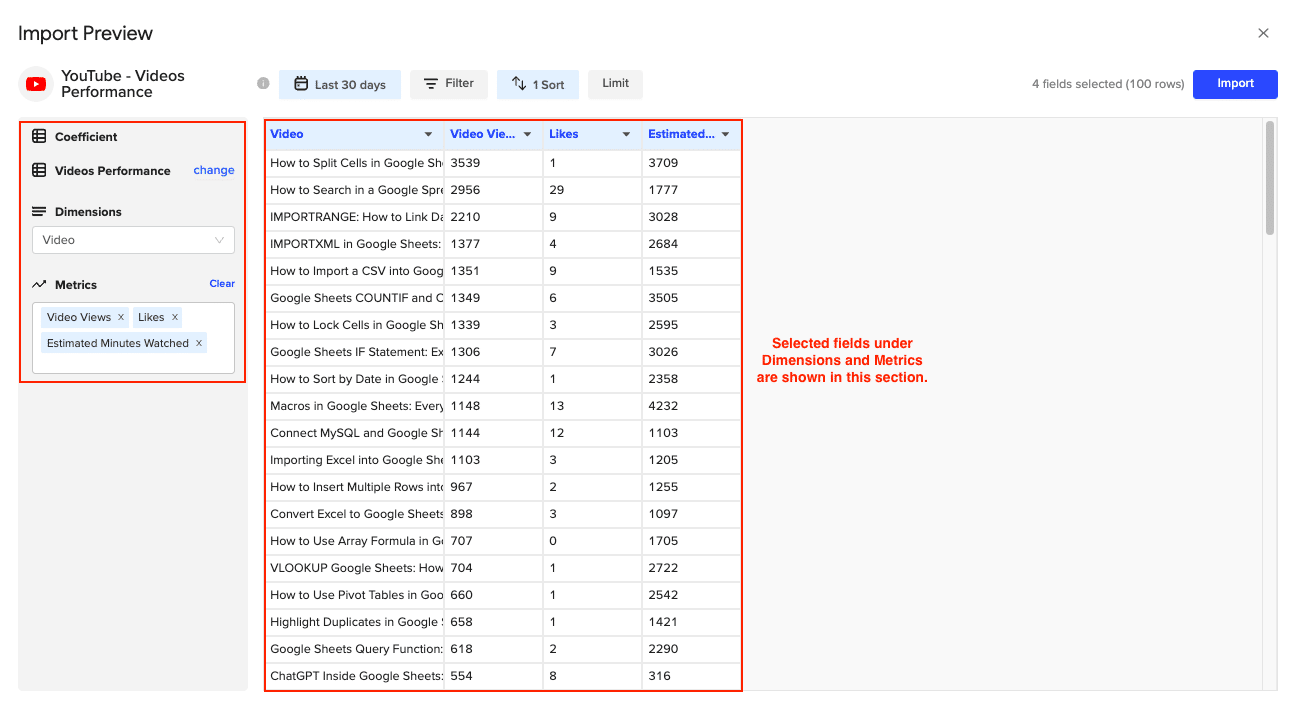Open the Likes column dropdown arrow

pos(626,134)
